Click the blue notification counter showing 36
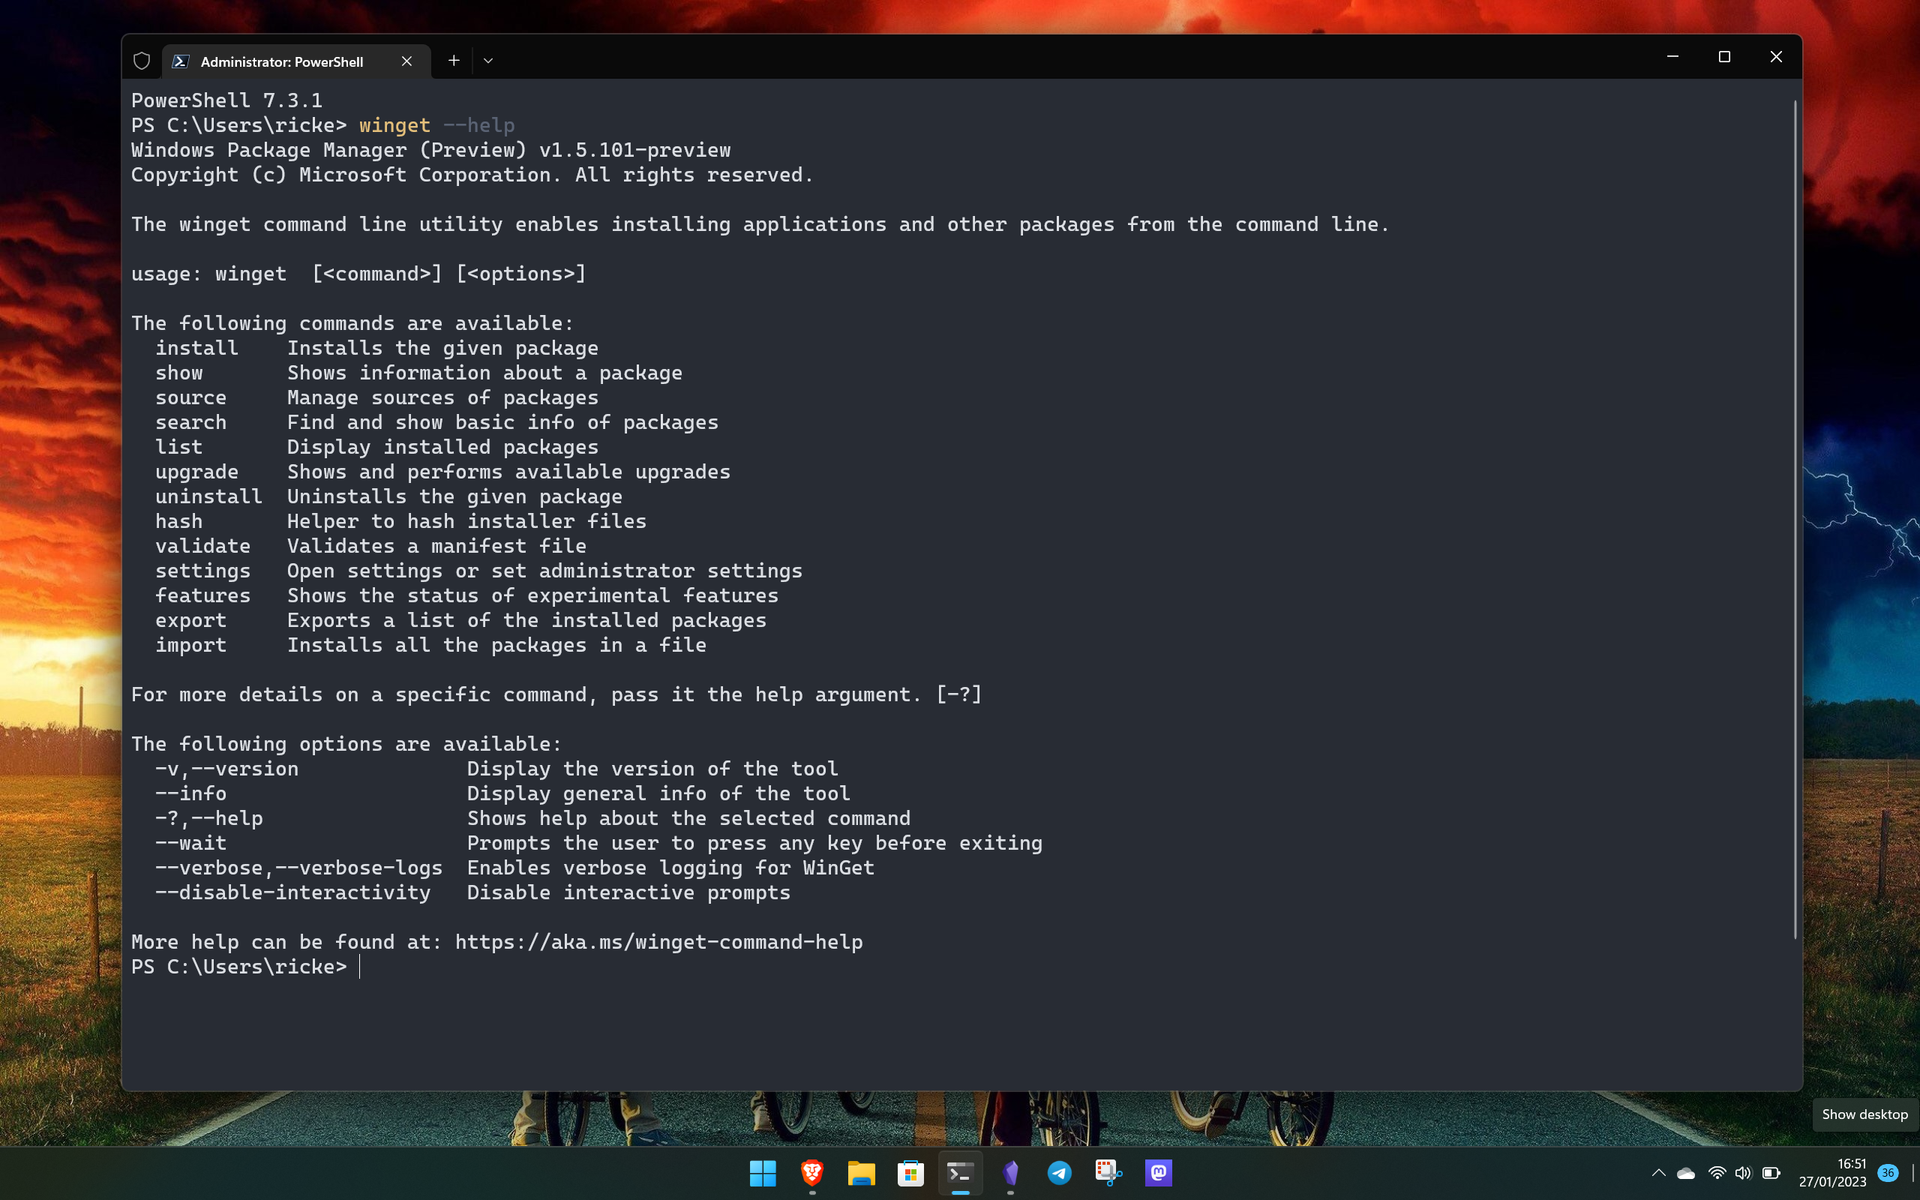The width and height of the screenshot is (1920, 1200). 1888,1173
